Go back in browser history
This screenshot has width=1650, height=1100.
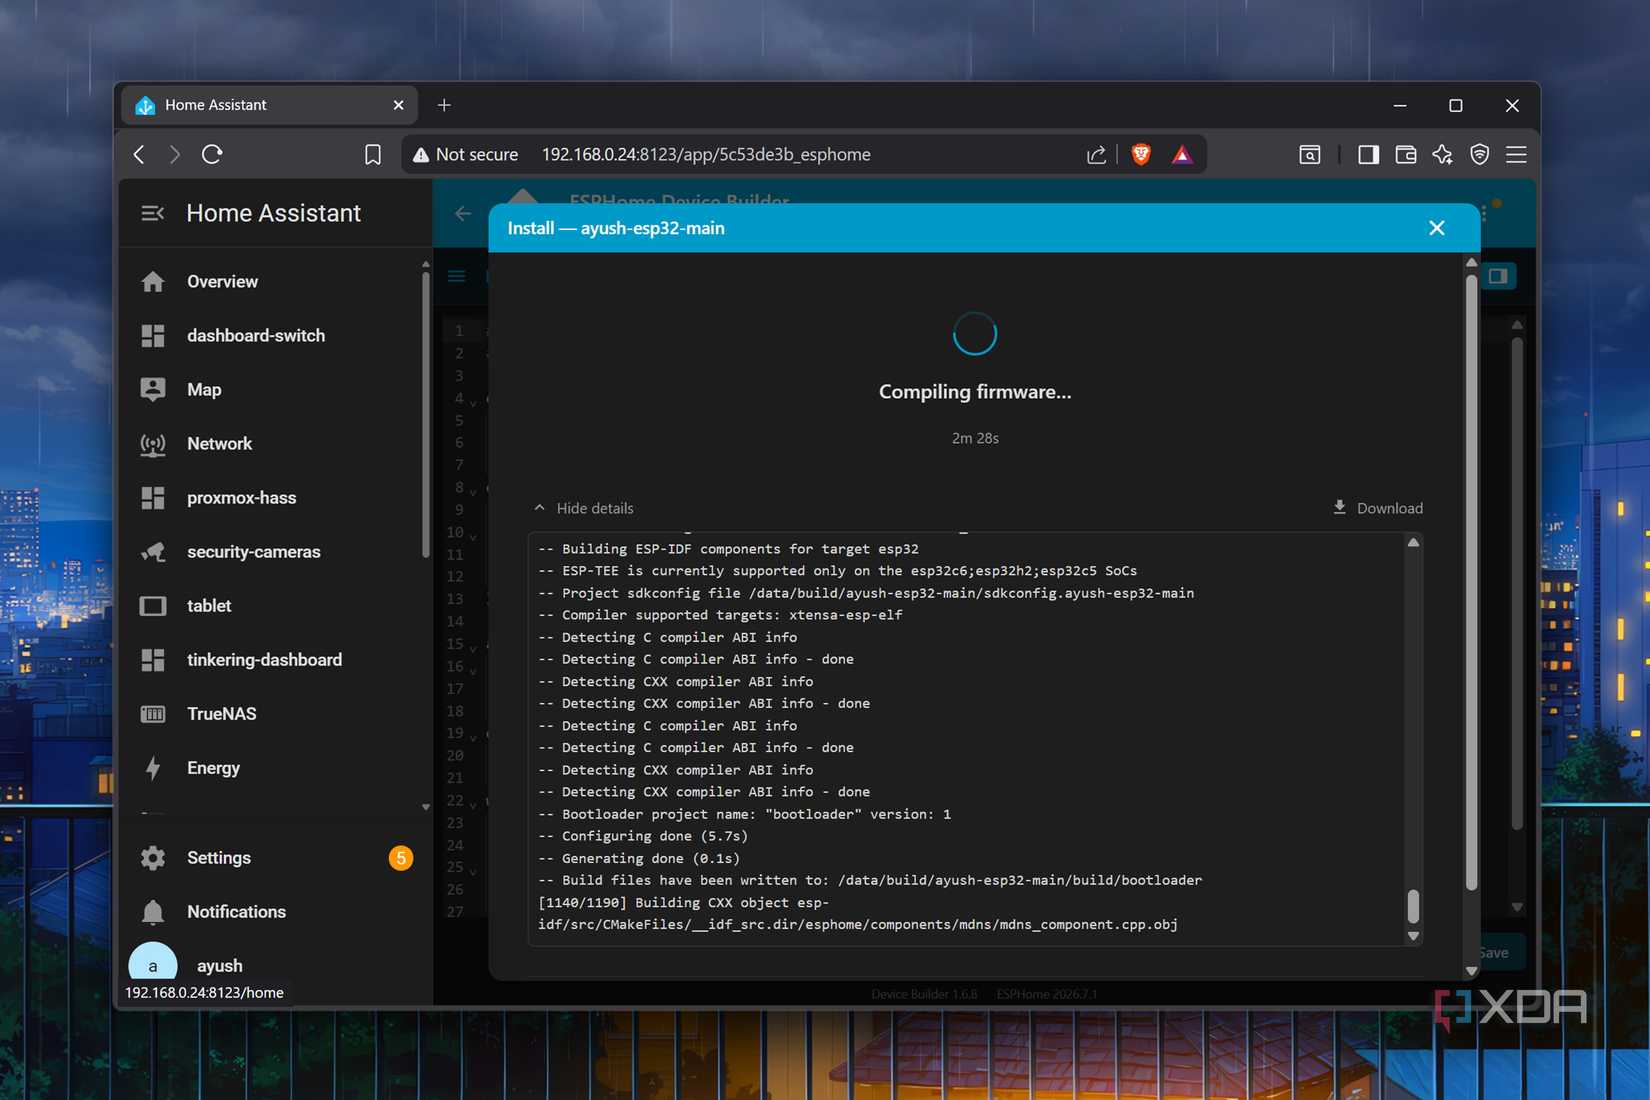coord(140,154)
